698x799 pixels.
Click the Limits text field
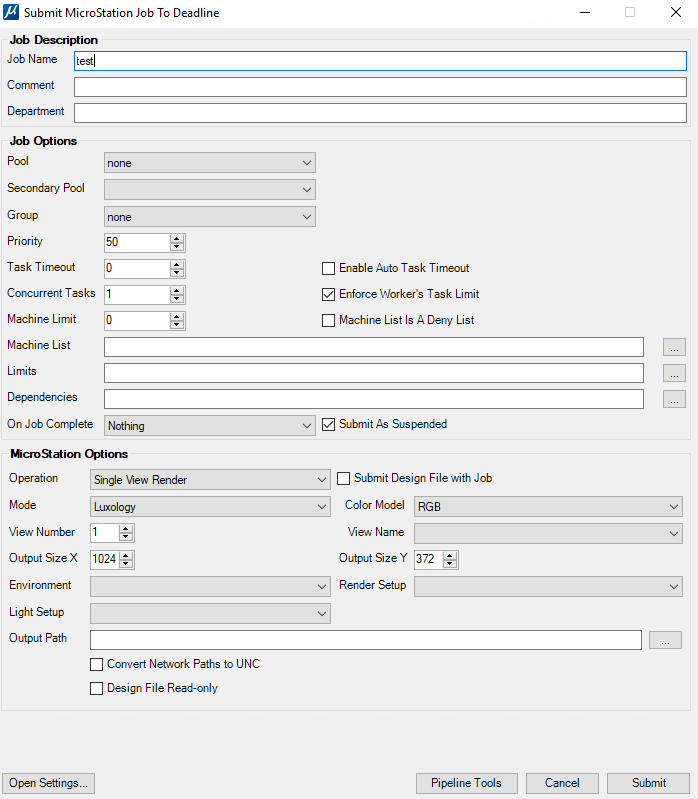click(x=374, y=373)
